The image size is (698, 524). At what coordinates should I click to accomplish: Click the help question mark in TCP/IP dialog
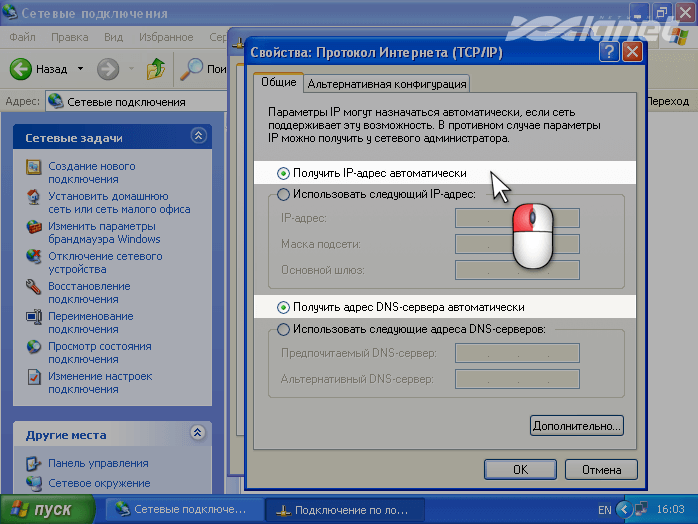coord(609,52)
